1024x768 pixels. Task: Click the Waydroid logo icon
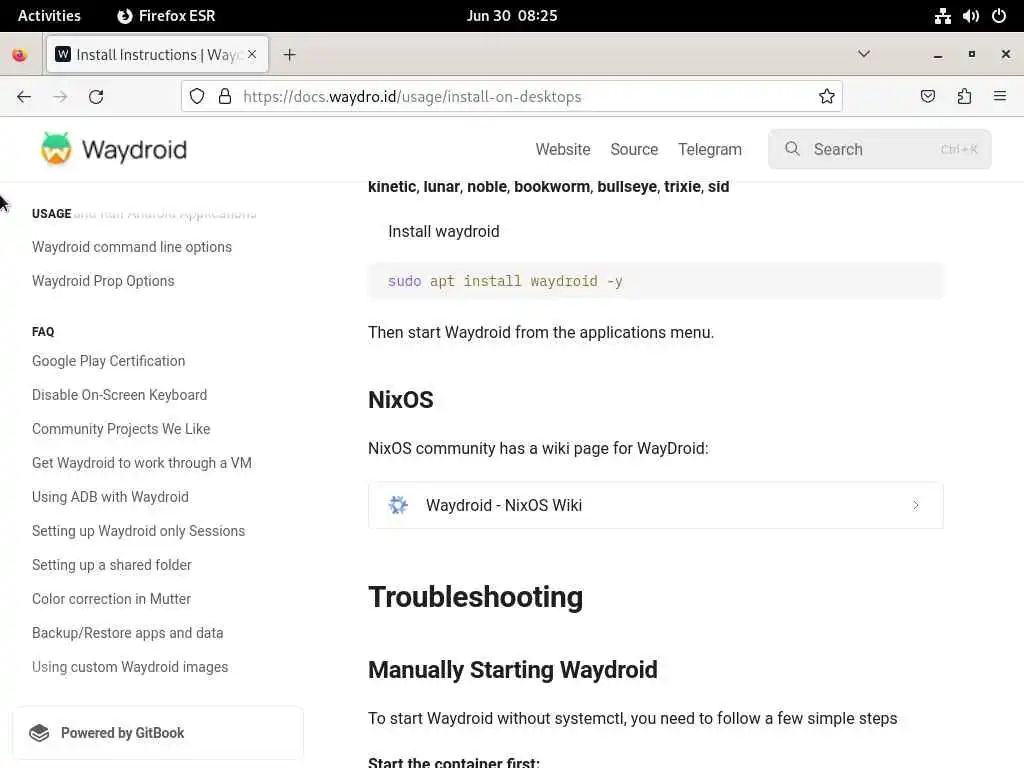(56, 148)
